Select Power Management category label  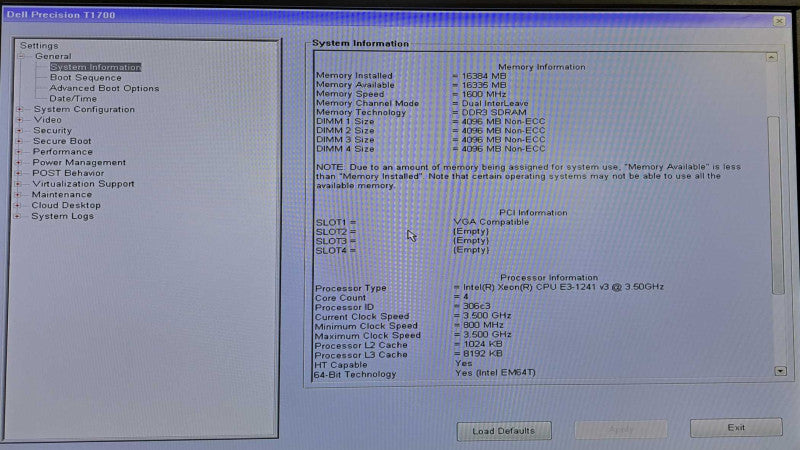[x=79, y=163]
